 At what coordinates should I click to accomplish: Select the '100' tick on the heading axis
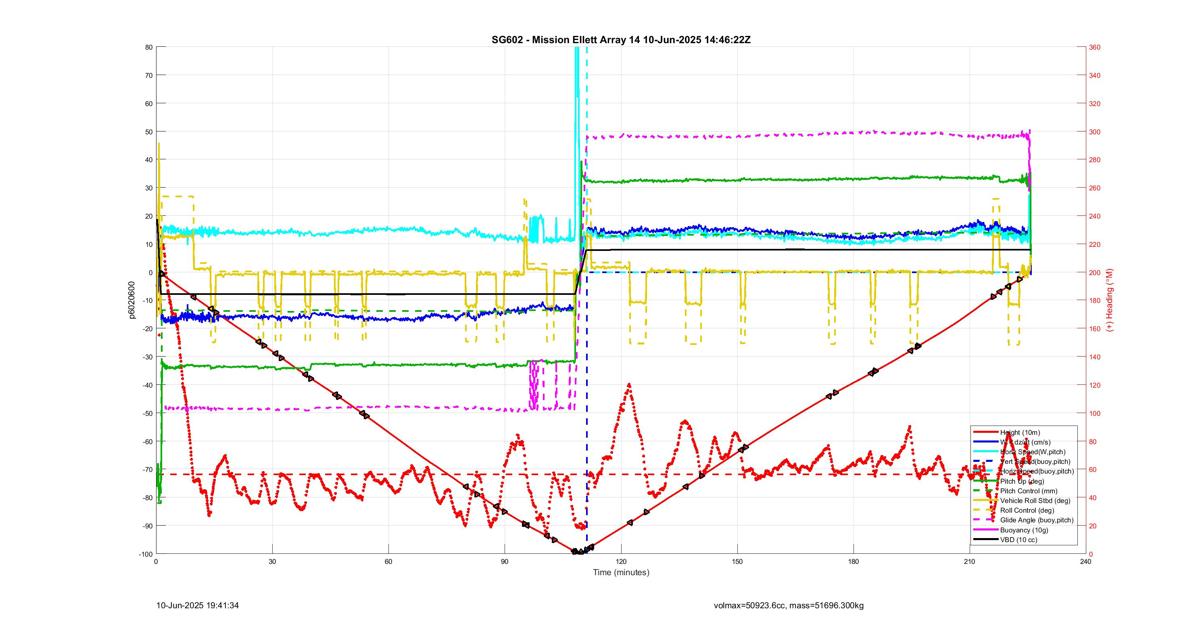[x=1095, y=413]
